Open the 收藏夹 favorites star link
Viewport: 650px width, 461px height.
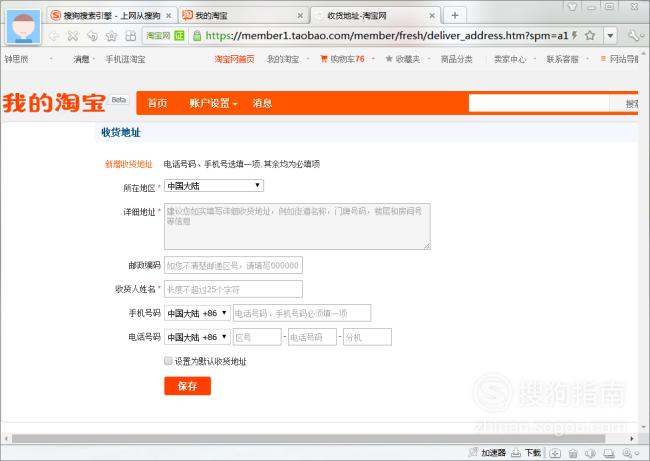pos(403,59)
